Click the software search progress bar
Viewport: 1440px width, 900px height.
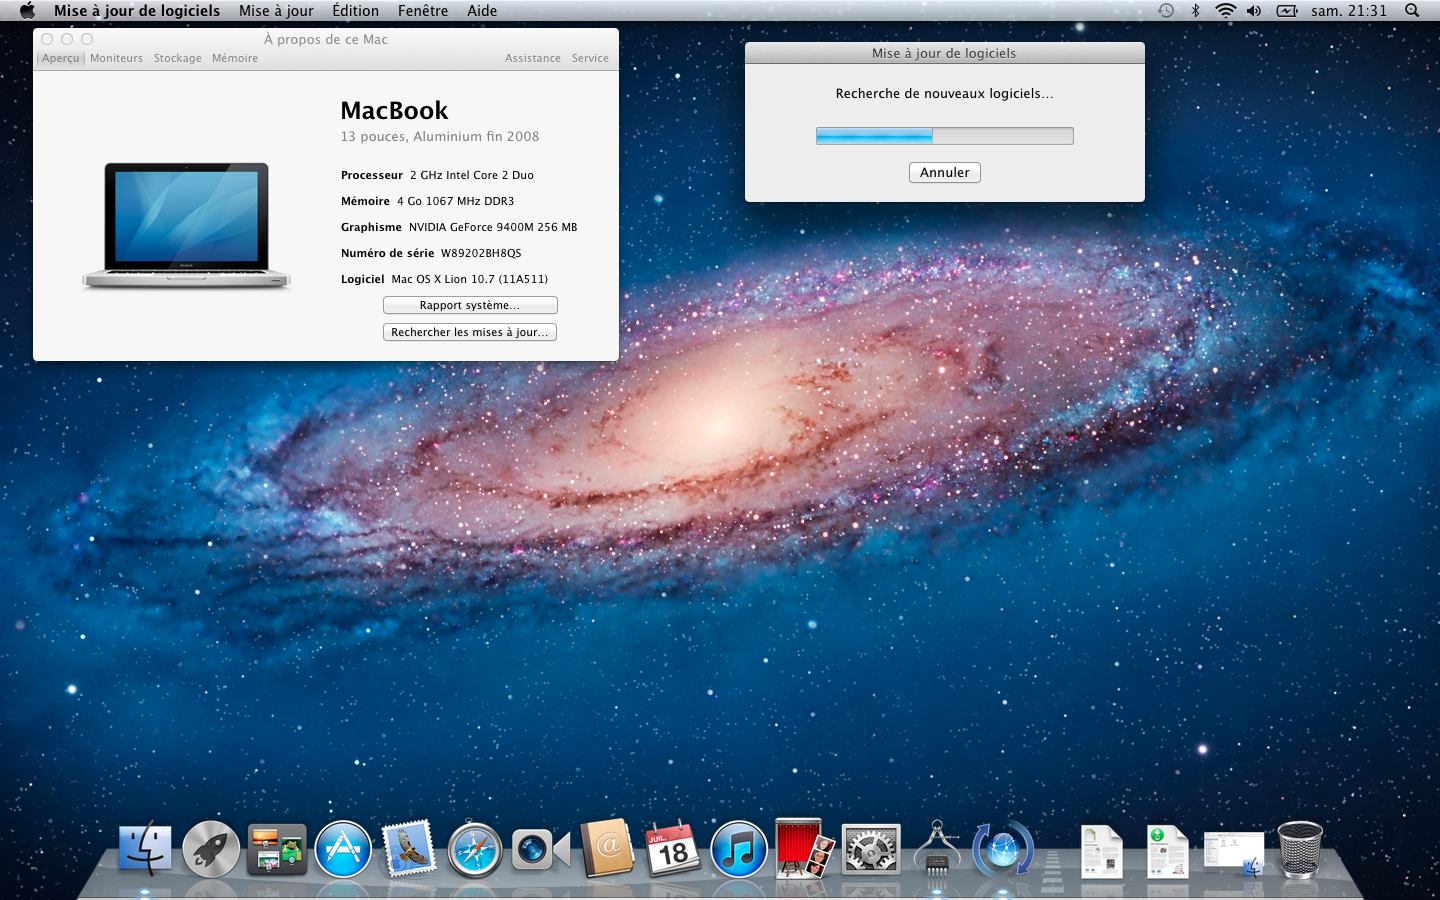945,136
